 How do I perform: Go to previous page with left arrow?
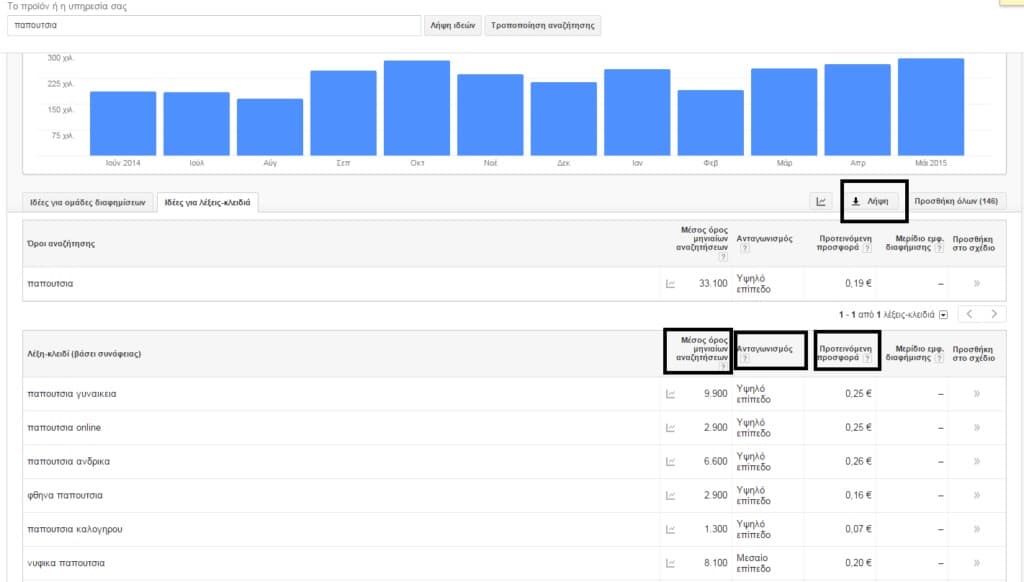(x=970, y=314)
